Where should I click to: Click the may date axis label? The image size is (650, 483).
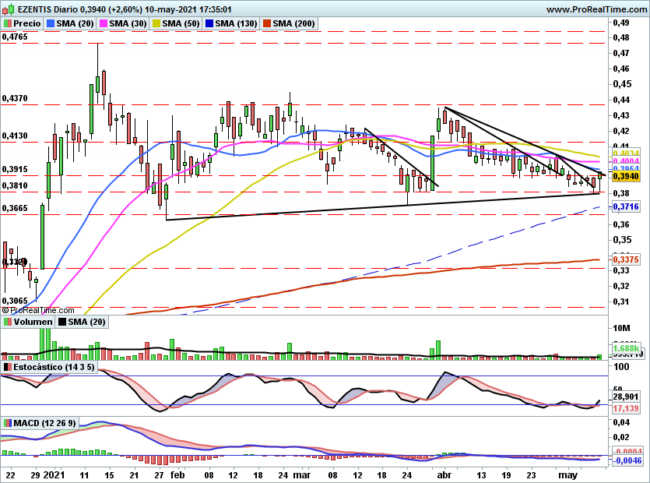(x=568, y=476)
